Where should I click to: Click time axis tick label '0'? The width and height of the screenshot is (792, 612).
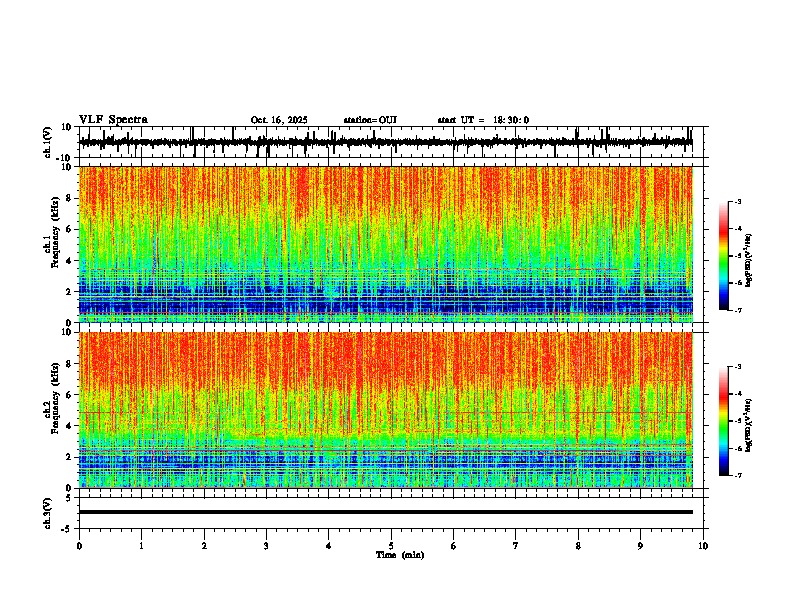click(79, 546)
